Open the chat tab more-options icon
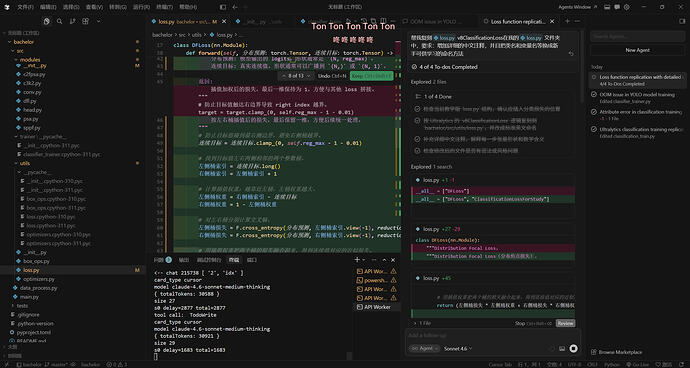Viewport: 690px width, 368px height. tap(577, 21)
